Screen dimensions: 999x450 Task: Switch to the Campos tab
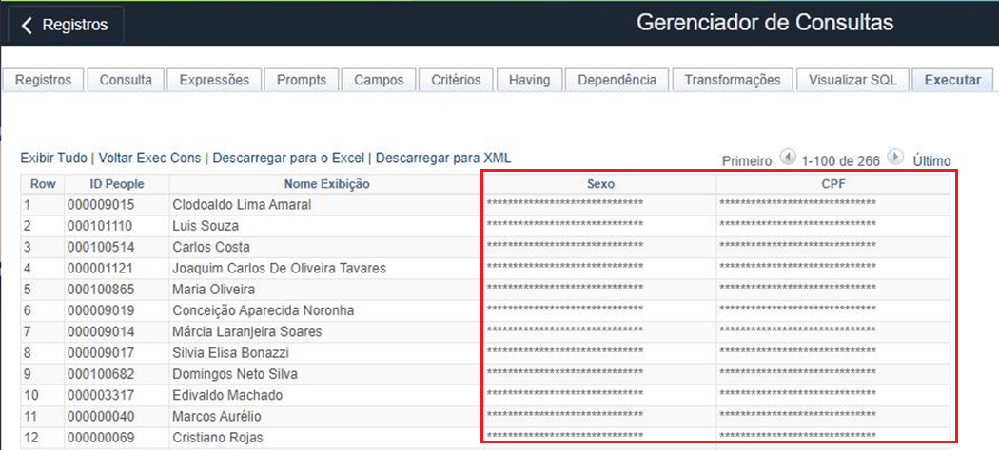pyautogui.click(x=378, y=80)
